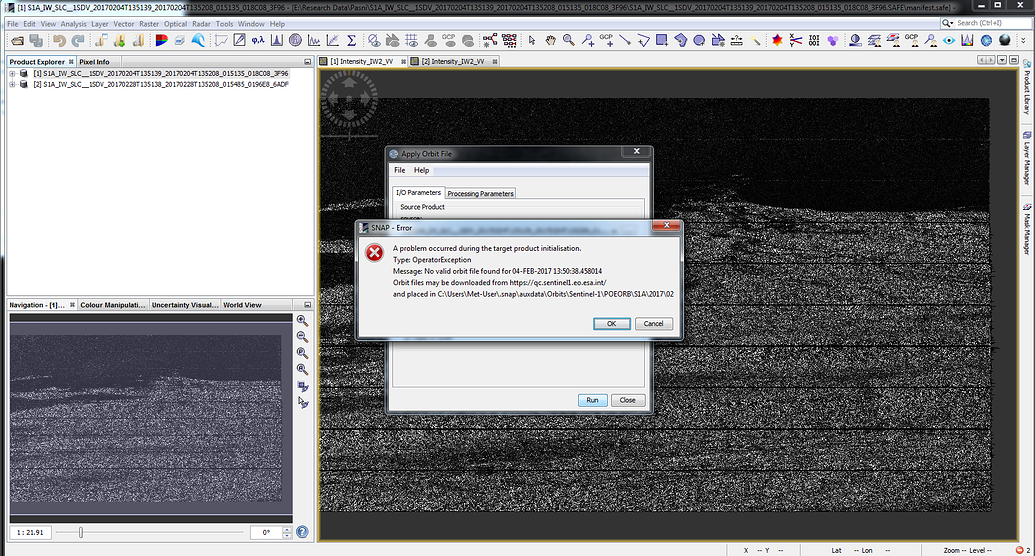Click zoom-in icon in Navigation panel
This screenshot has height=556, width=1035.
[302, 320]
